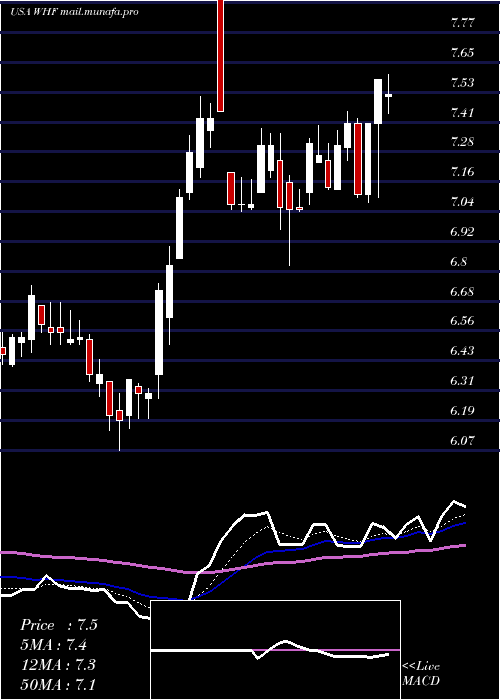Click the MACD line inside the inset box
Image resolution: width=500 pixels, height=700 pixels.
click(270, 650)
